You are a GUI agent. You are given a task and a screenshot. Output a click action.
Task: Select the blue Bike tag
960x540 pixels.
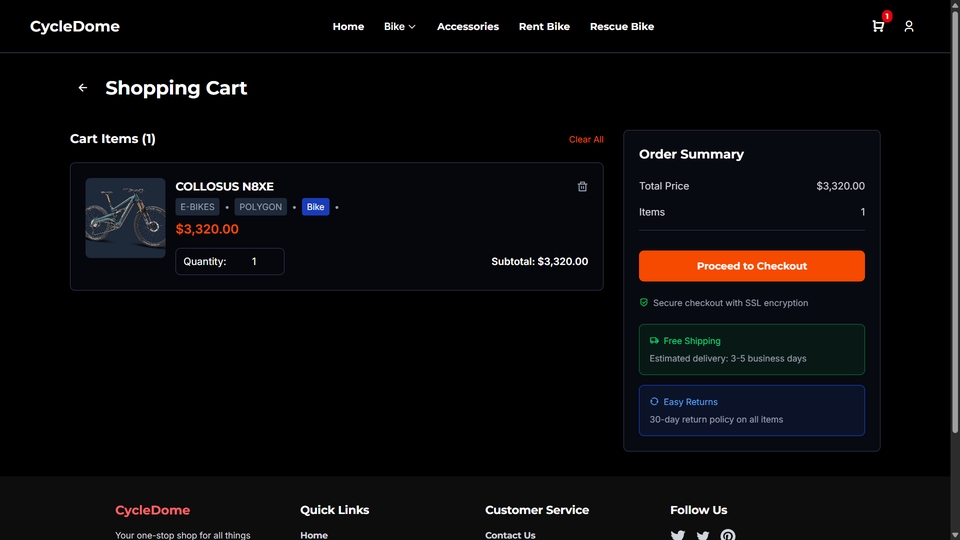[315, 207]
